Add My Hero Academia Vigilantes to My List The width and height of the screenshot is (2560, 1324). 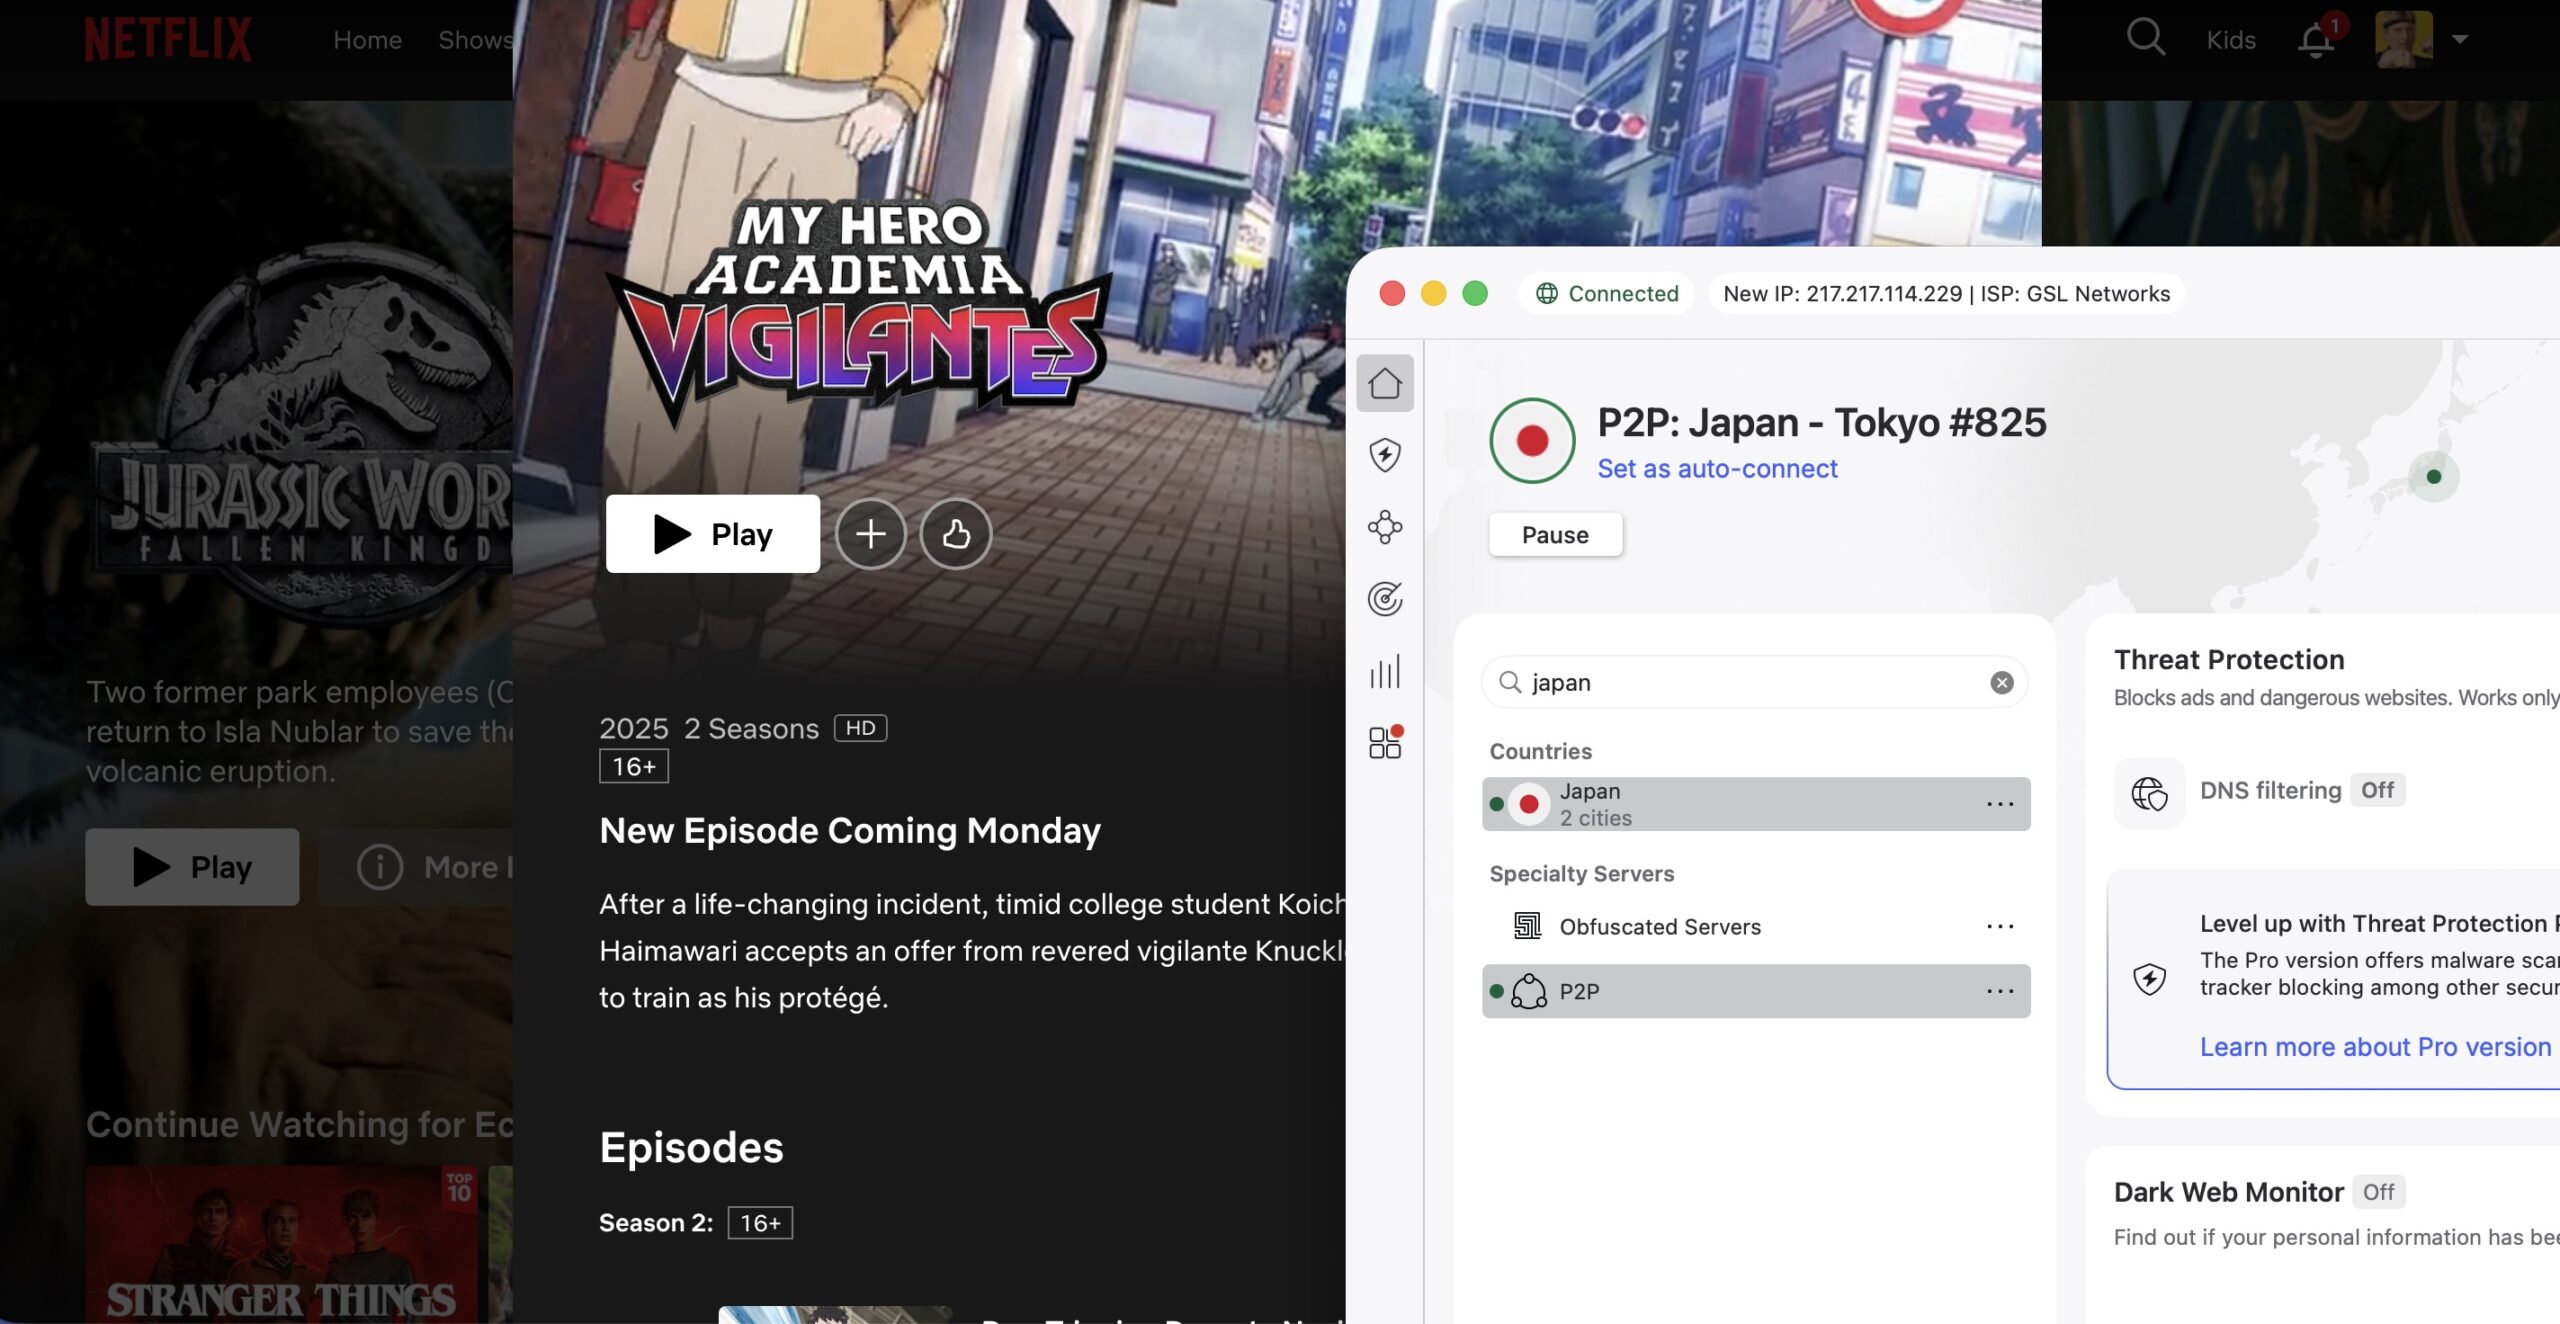pos(870,533)
